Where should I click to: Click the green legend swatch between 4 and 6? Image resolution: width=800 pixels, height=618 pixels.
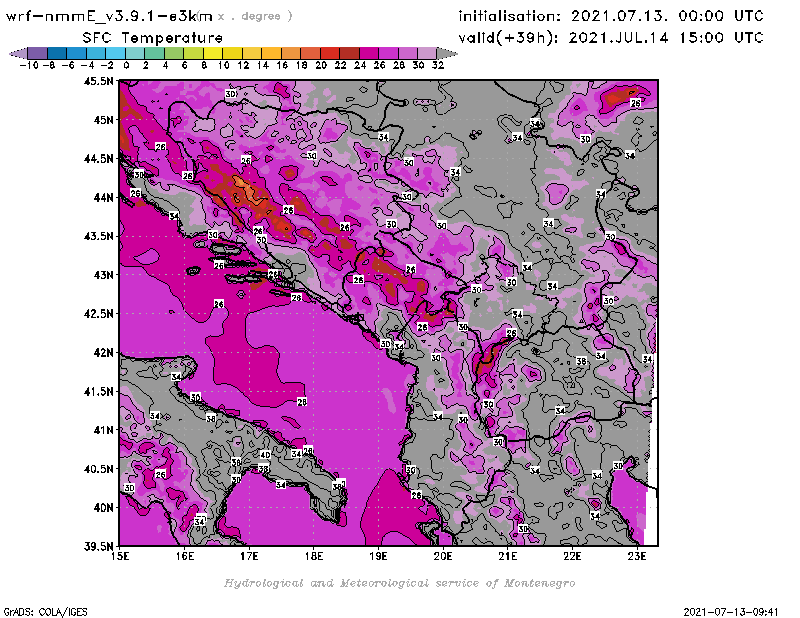coord(174,53)
